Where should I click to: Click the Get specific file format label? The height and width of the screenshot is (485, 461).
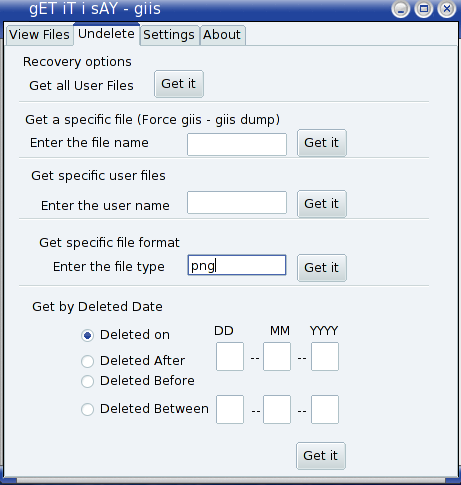tap(109, 243)
